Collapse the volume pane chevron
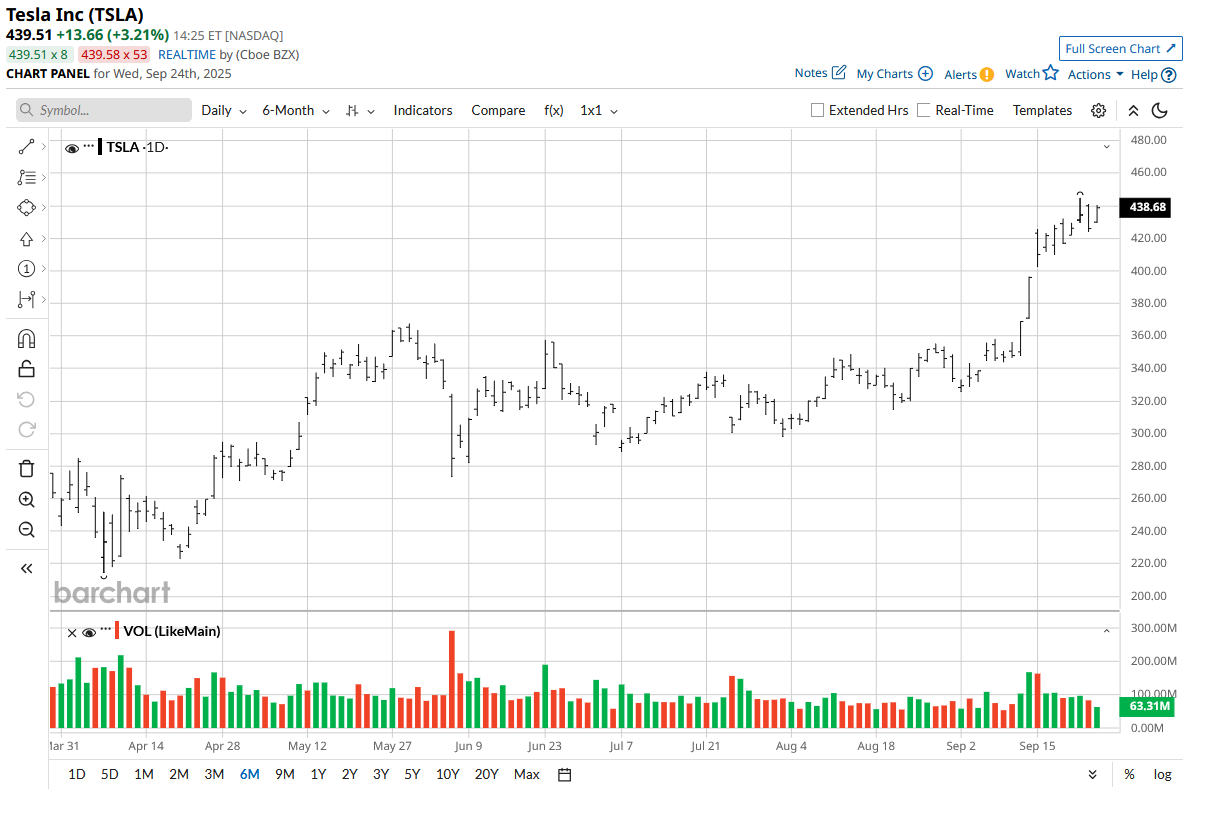Viewport: 1209px width, 816px height. tap(1107, 631)
